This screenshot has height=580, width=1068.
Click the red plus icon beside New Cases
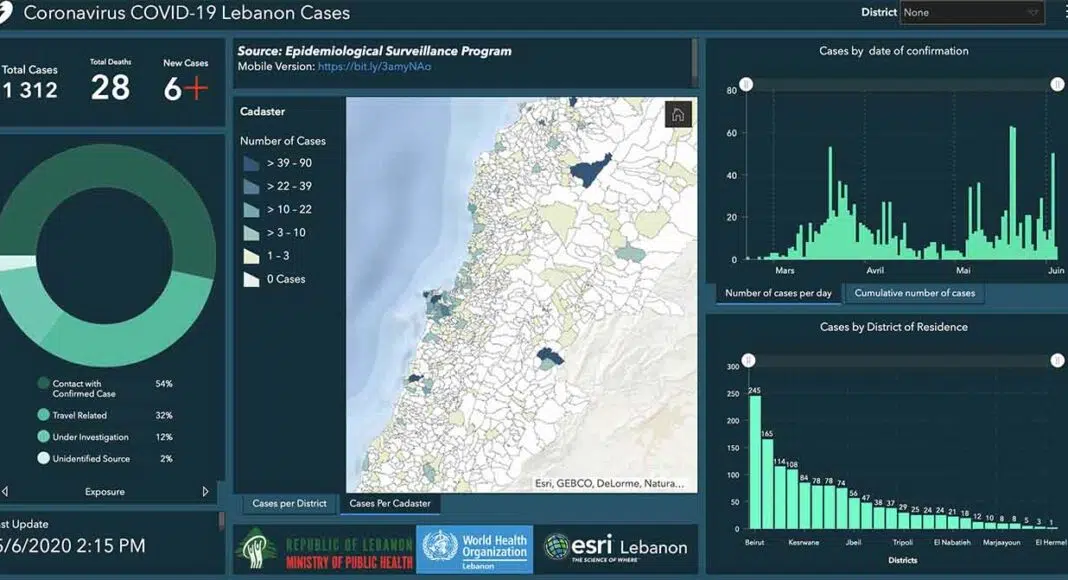coord(196,89)
